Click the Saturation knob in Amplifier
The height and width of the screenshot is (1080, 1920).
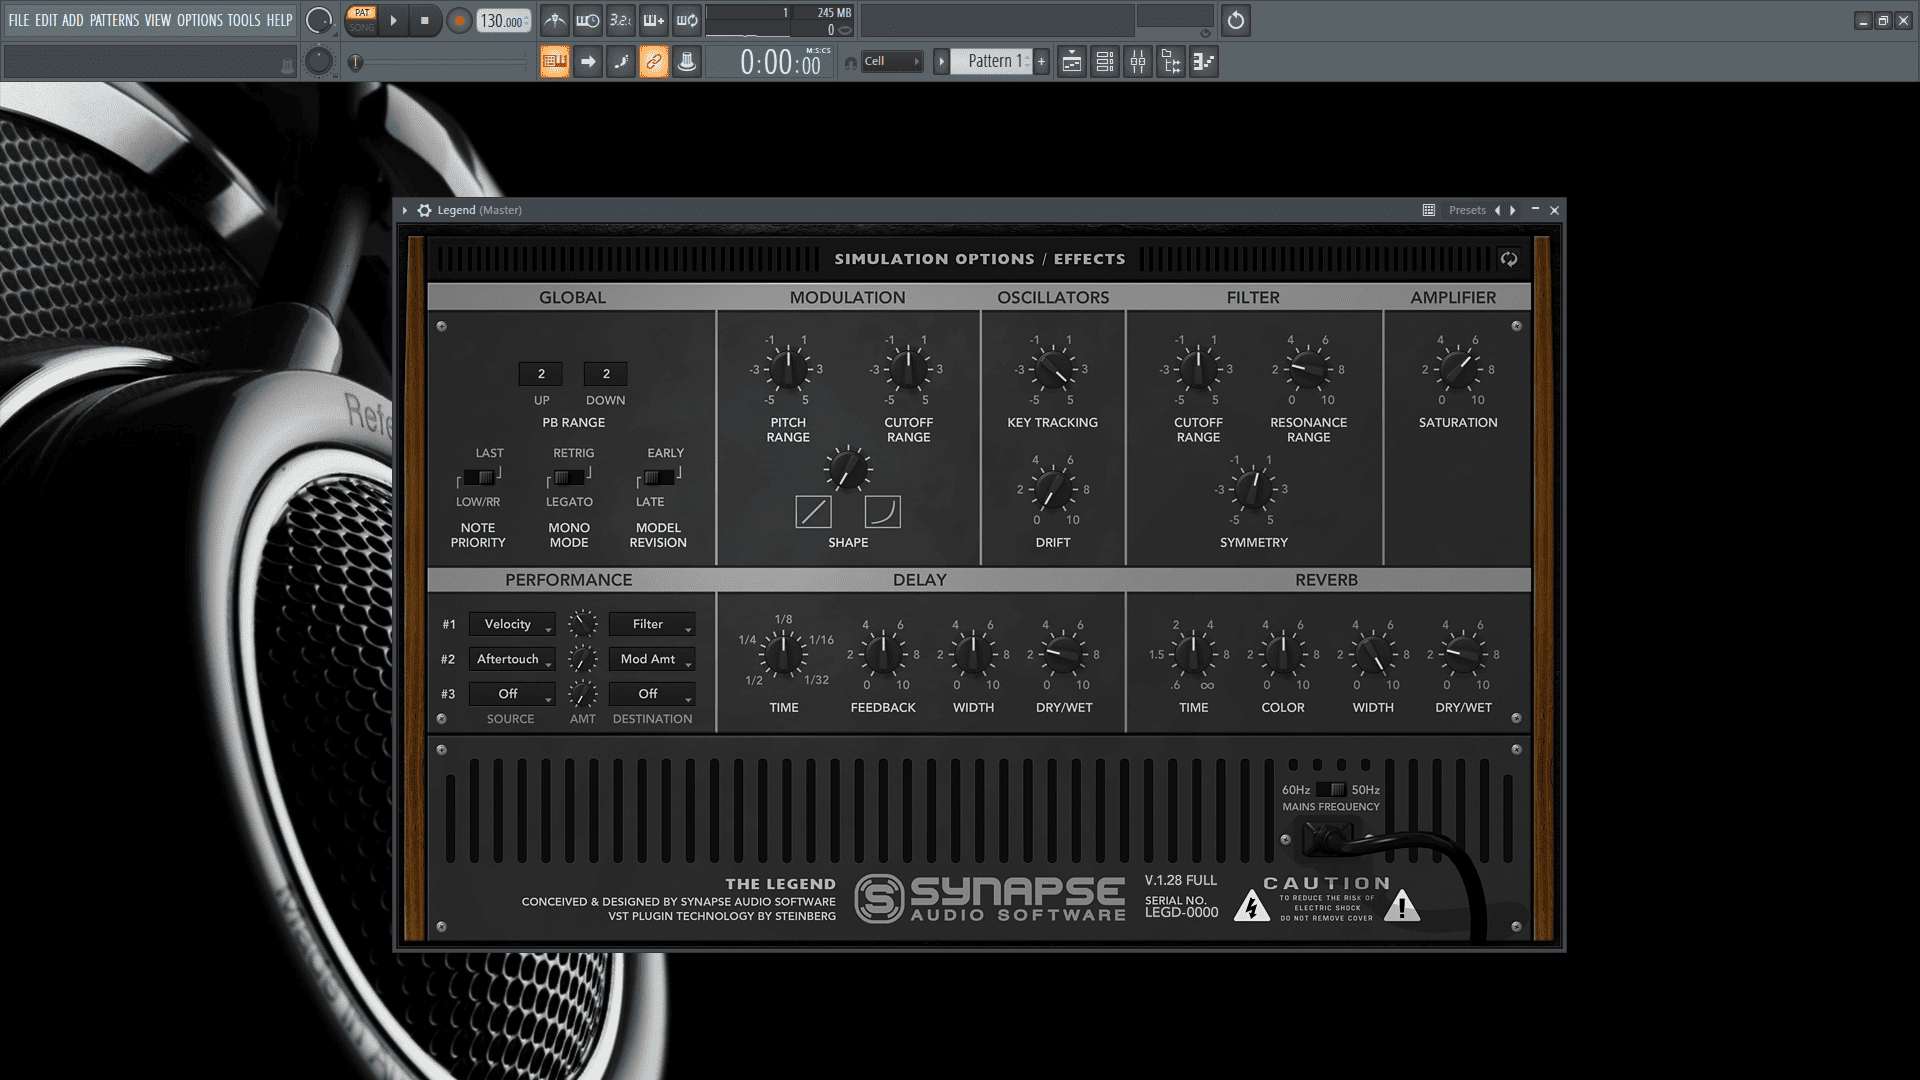click(x=1458, y=370)
